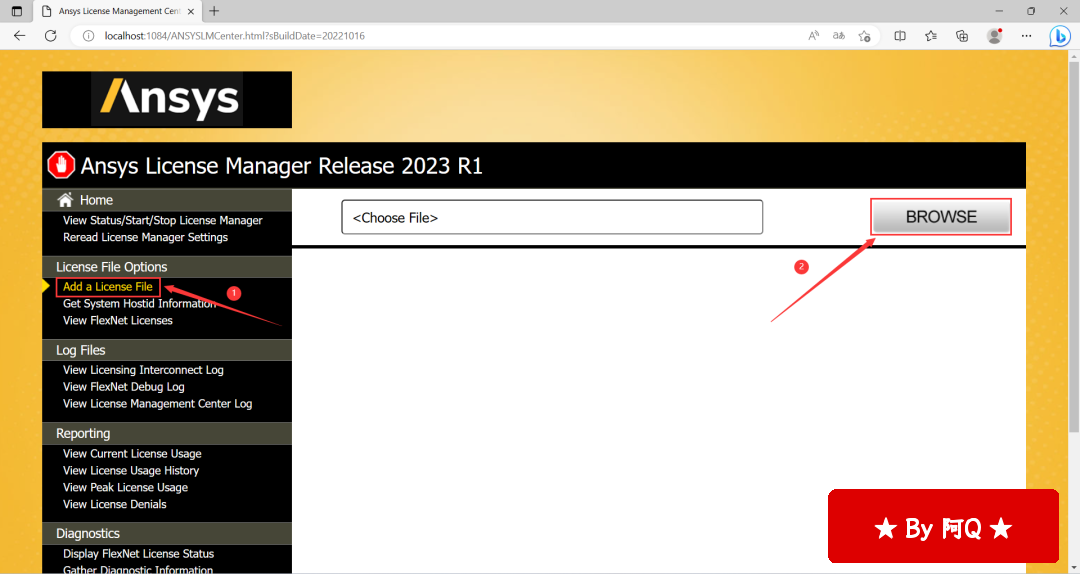Open the Favorites list icon
1080x574 pixels.
click(x=931, y=35)
